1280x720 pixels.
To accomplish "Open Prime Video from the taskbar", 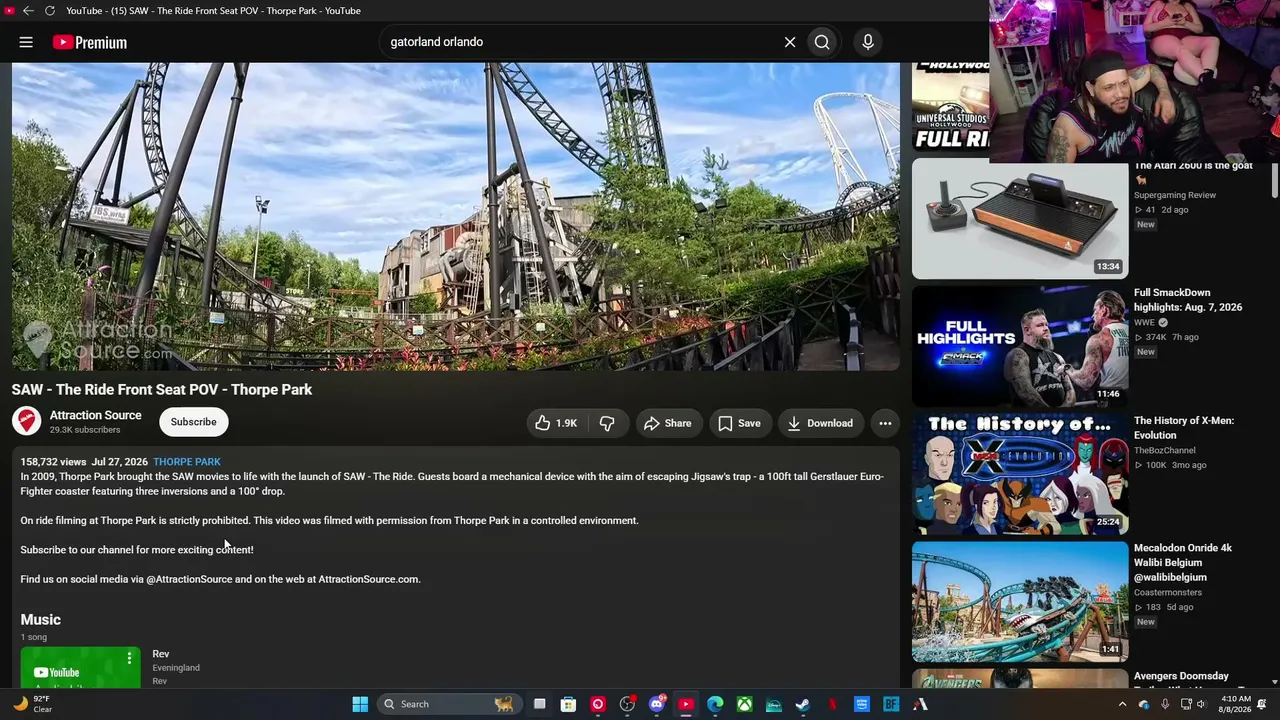I will tap(862, 704).
